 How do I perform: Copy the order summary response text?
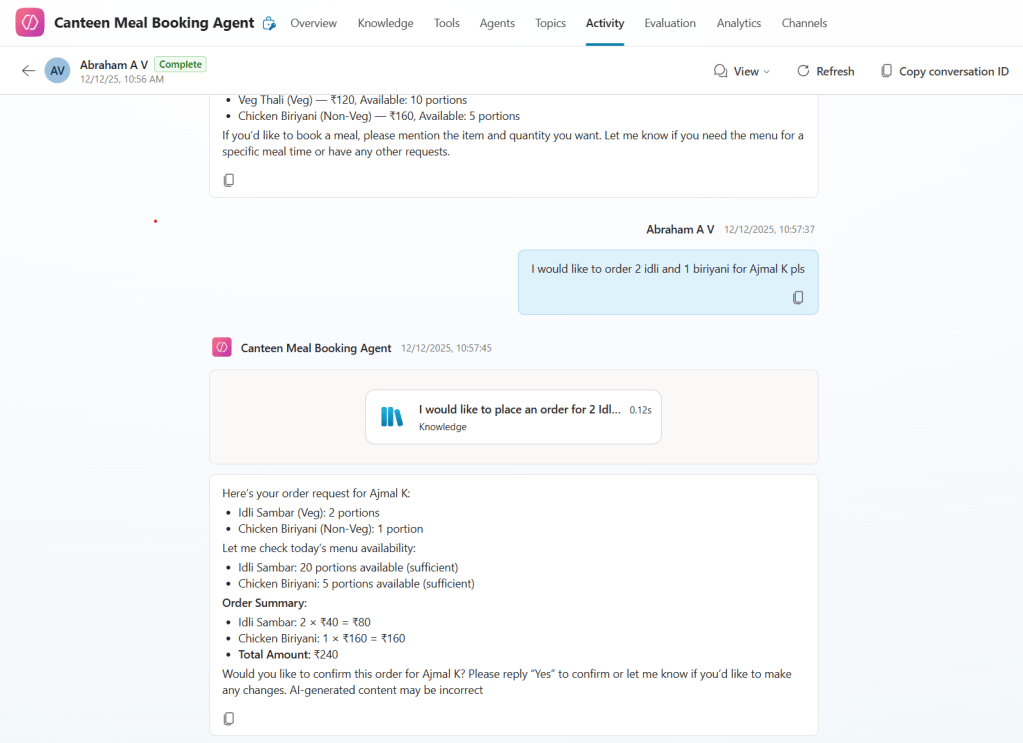(229, 719)
